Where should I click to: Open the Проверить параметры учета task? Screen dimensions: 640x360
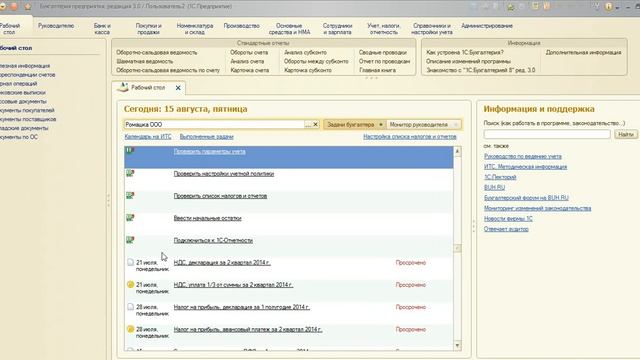209,151
